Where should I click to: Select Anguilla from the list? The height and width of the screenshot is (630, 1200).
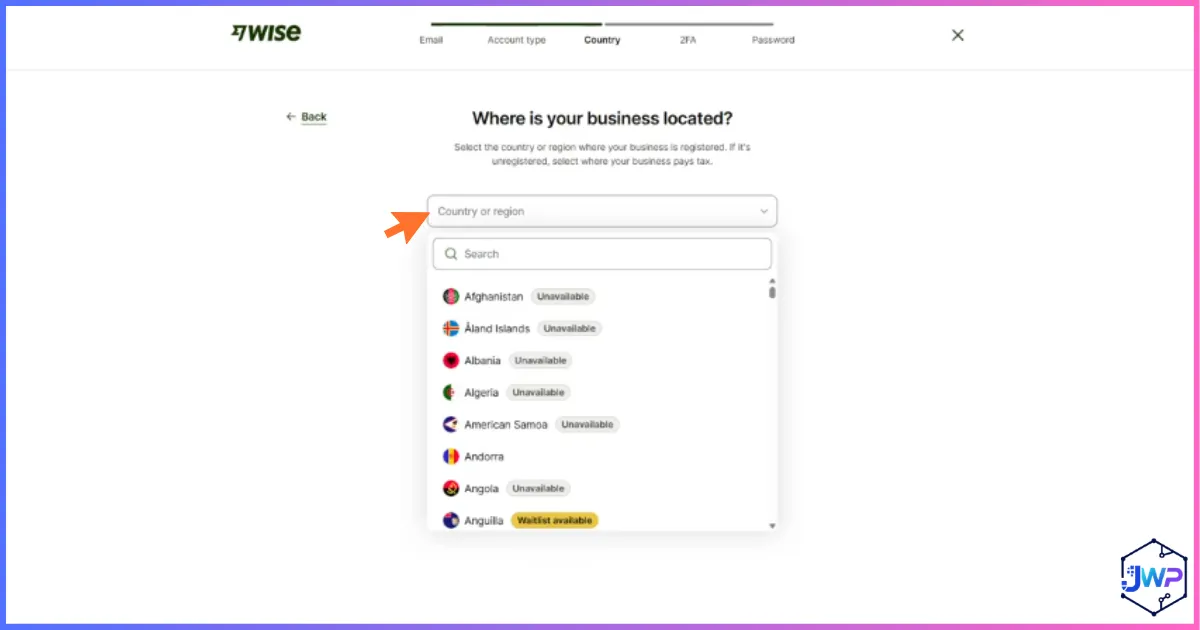pos(602,520)
